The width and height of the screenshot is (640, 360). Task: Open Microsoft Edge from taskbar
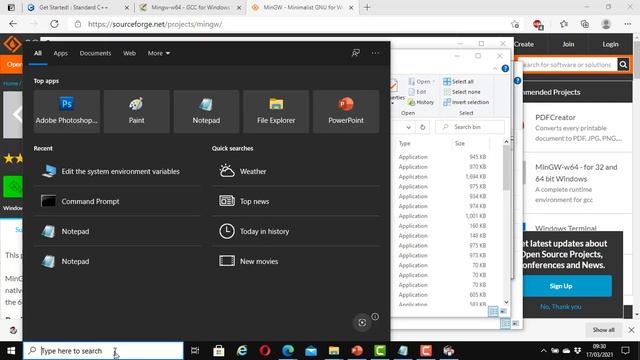click(x=288, y=351)
